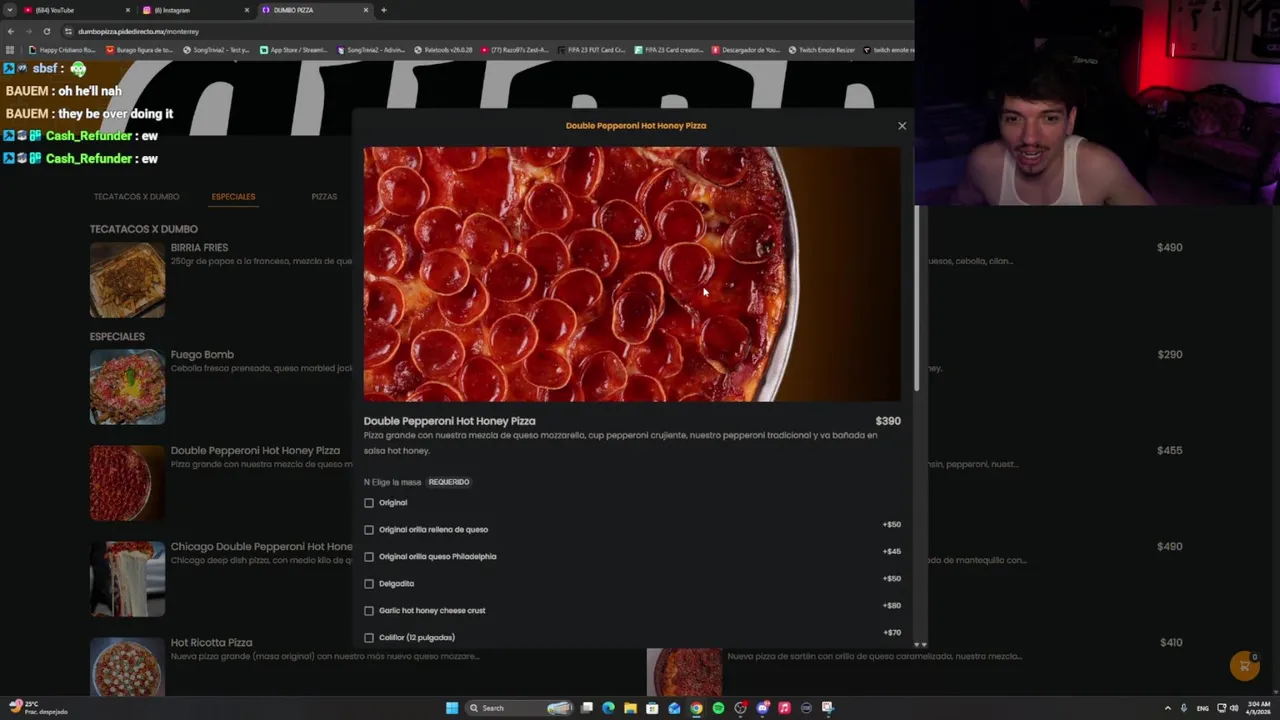Open Discord from the taskbar

click(762, 708)
